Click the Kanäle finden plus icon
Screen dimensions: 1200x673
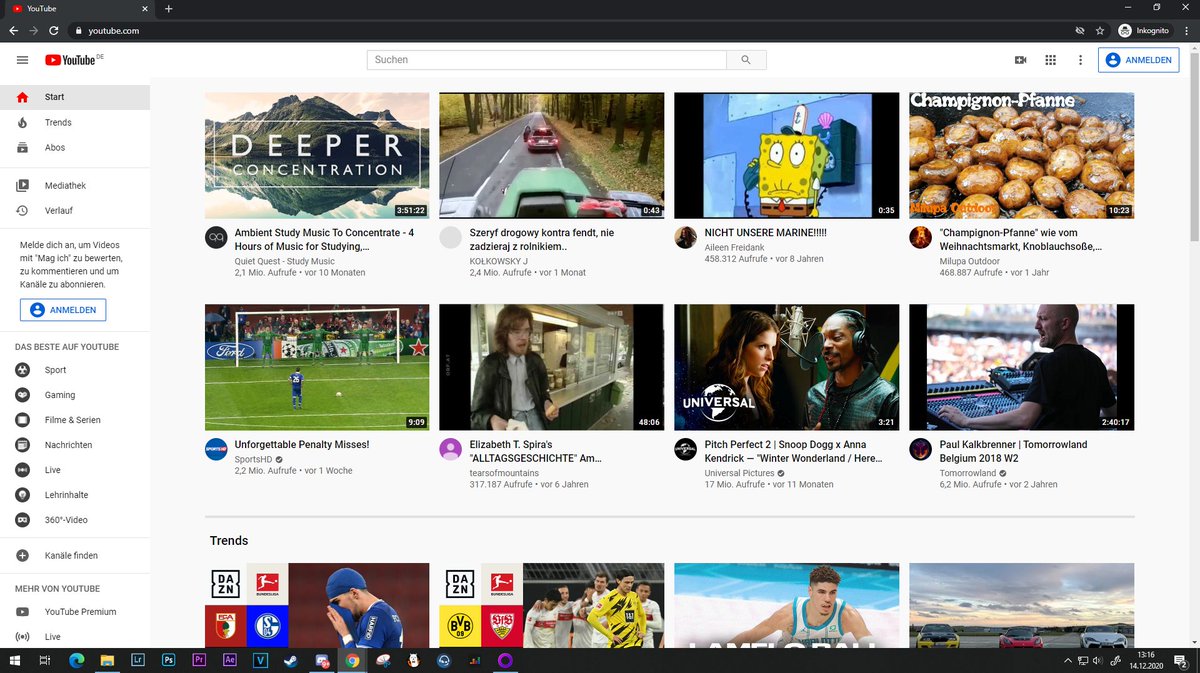click(x=22, y=555)
